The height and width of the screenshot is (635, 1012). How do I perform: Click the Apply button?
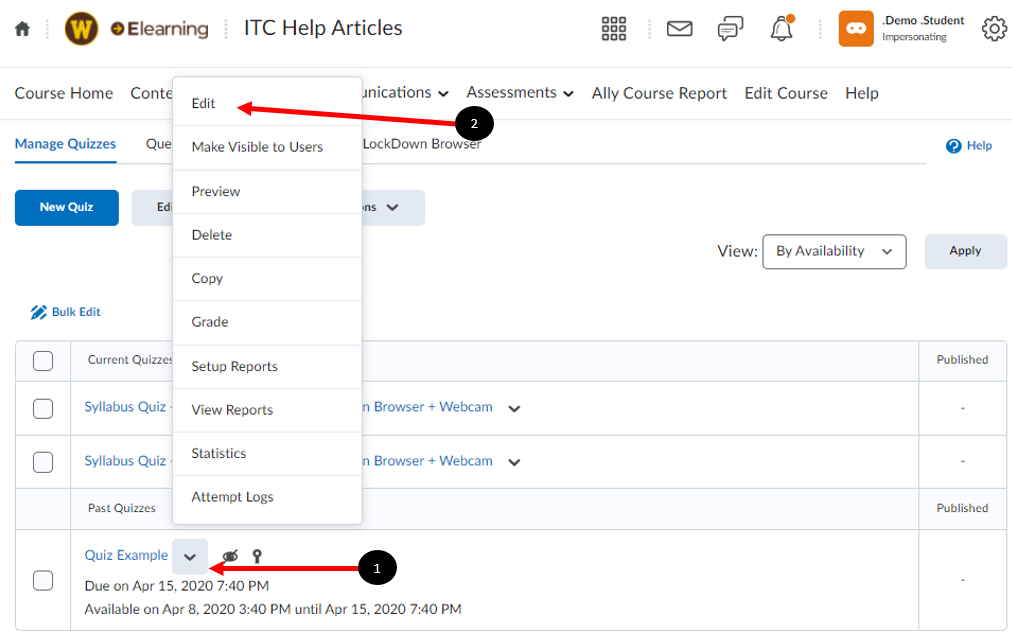pos(965,252)
